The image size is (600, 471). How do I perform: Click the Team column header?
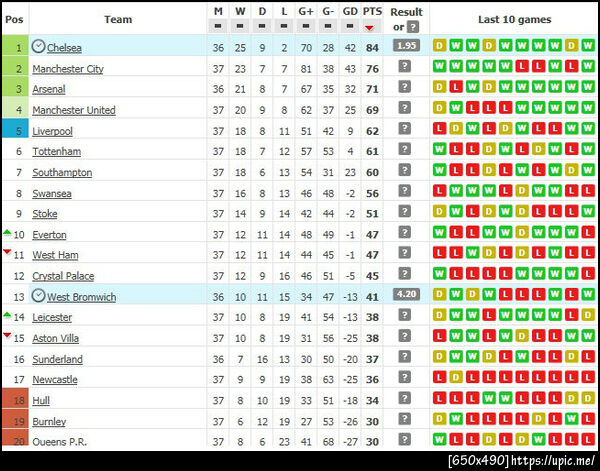(117, 19)
